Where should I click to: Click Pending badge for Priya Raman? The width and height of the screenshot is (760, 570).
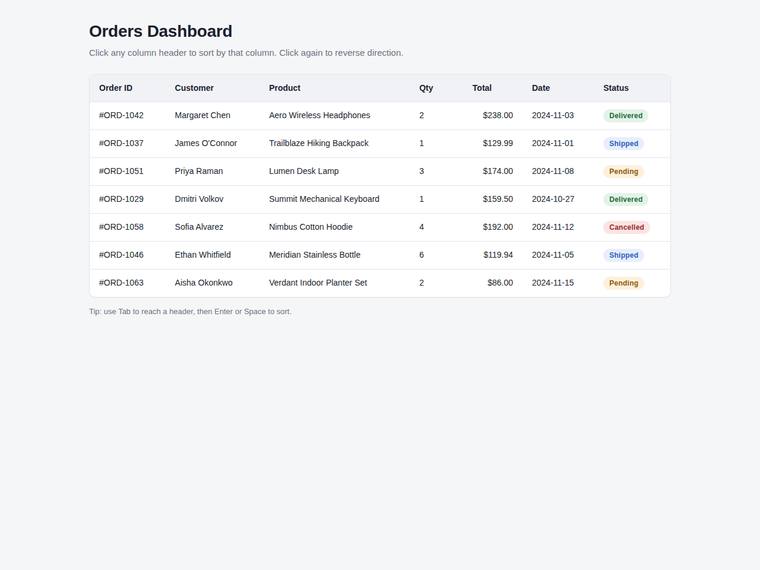[623, 172]
